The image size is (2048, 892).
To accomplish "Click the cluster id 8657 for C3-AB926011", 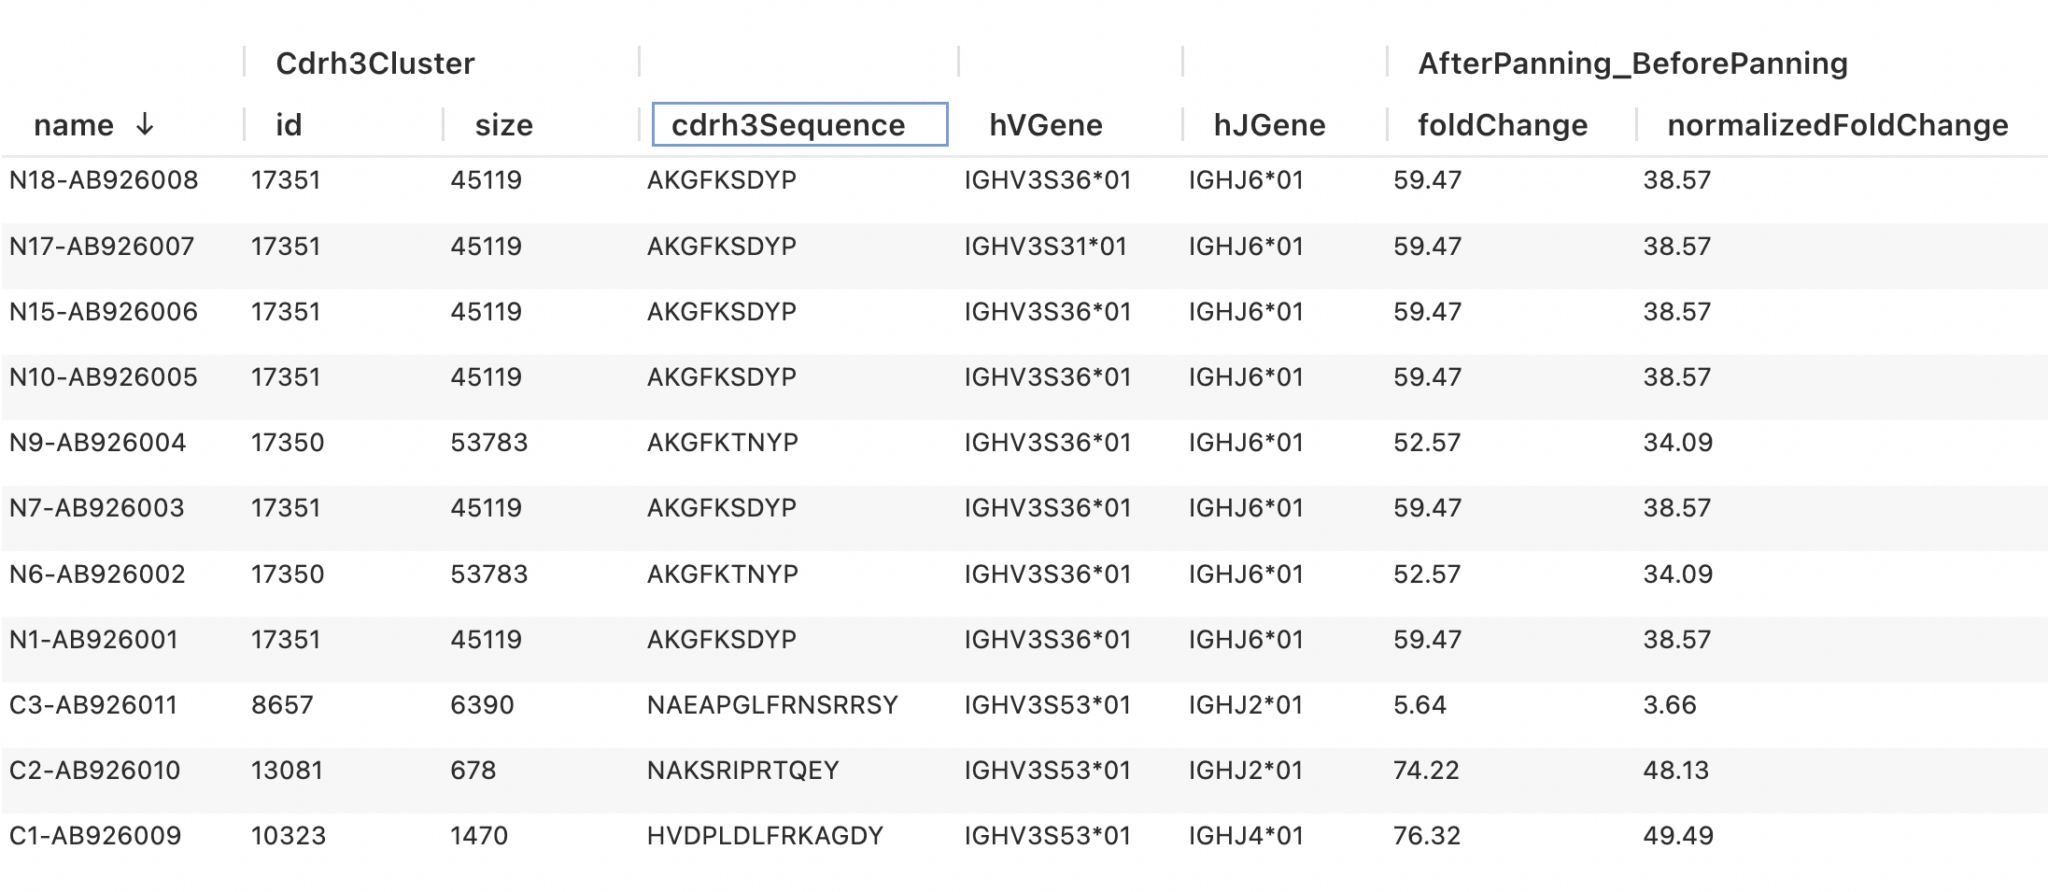I will (x=283, y=704).
